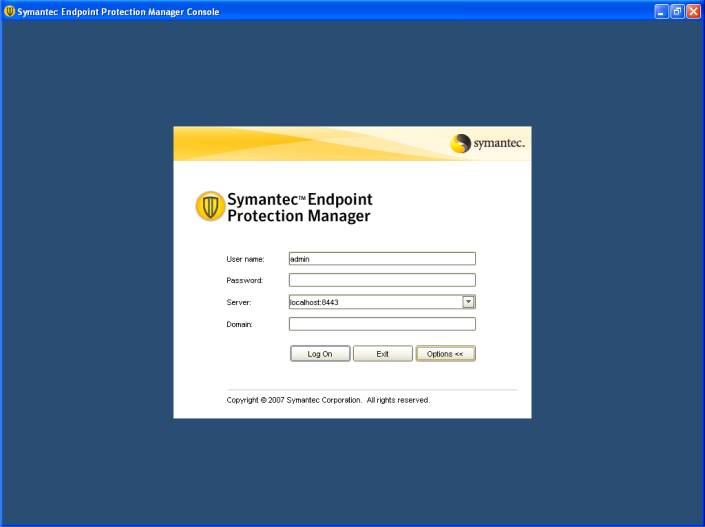The width and height of the screenshot is (705, 527).
Task: Click the copyright 2007 Symantec Corporation text
Action: 328,400
